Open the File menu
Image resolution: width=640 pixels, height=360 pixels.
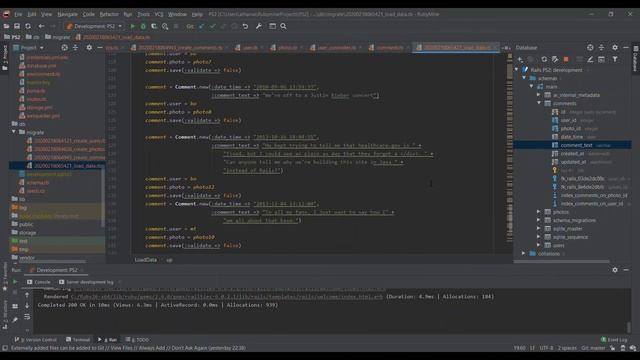(18, 14)
